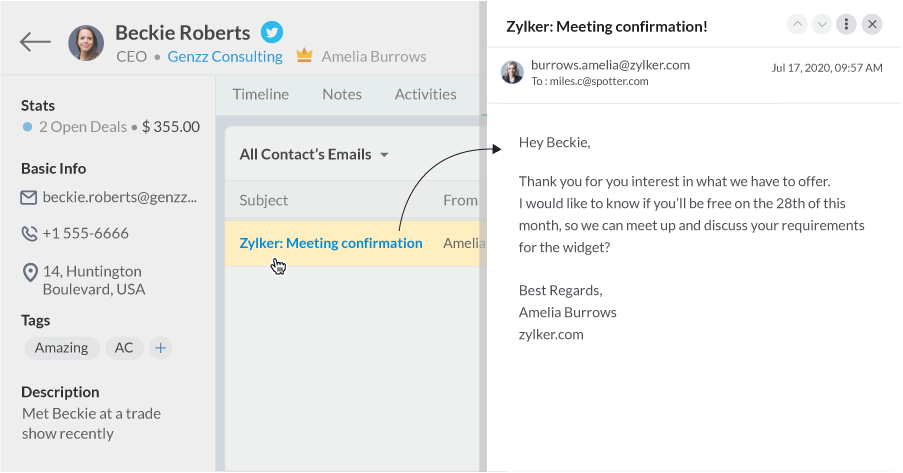Click the email envelope icon
903x473 pixels.
(x=29, y=197)
